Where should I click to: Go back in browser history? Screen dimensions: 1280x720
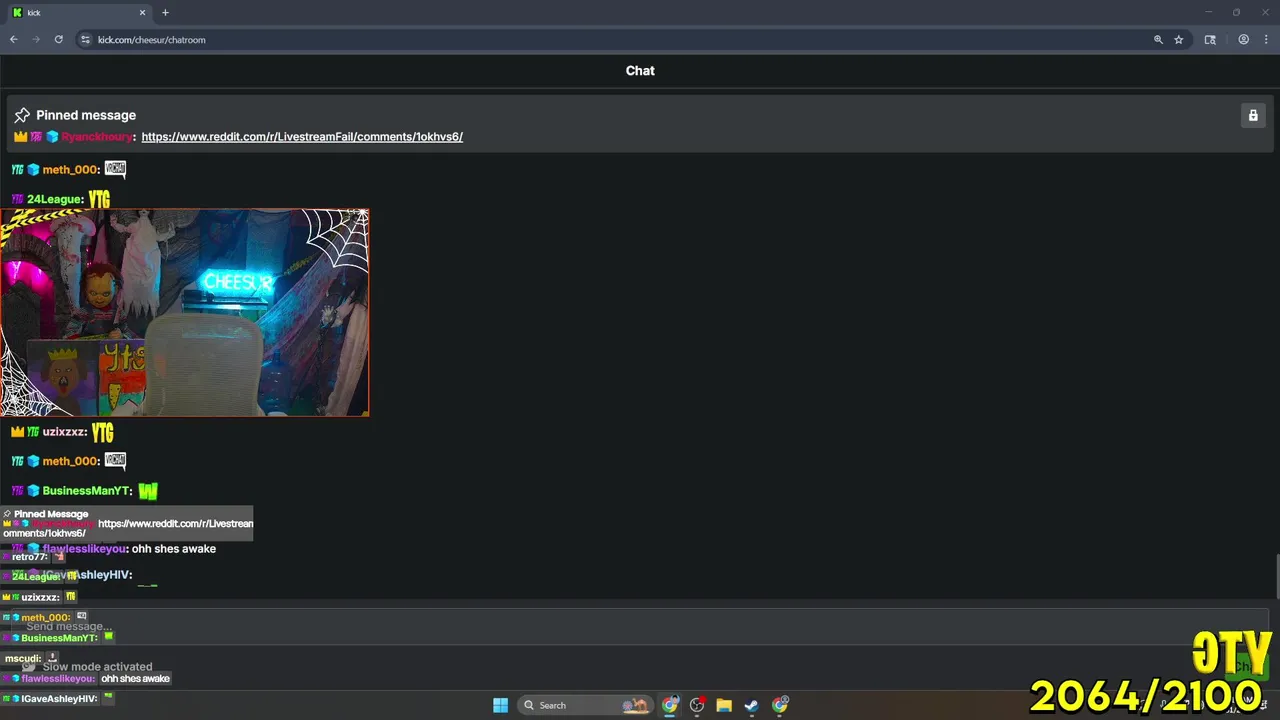[14, 40]
